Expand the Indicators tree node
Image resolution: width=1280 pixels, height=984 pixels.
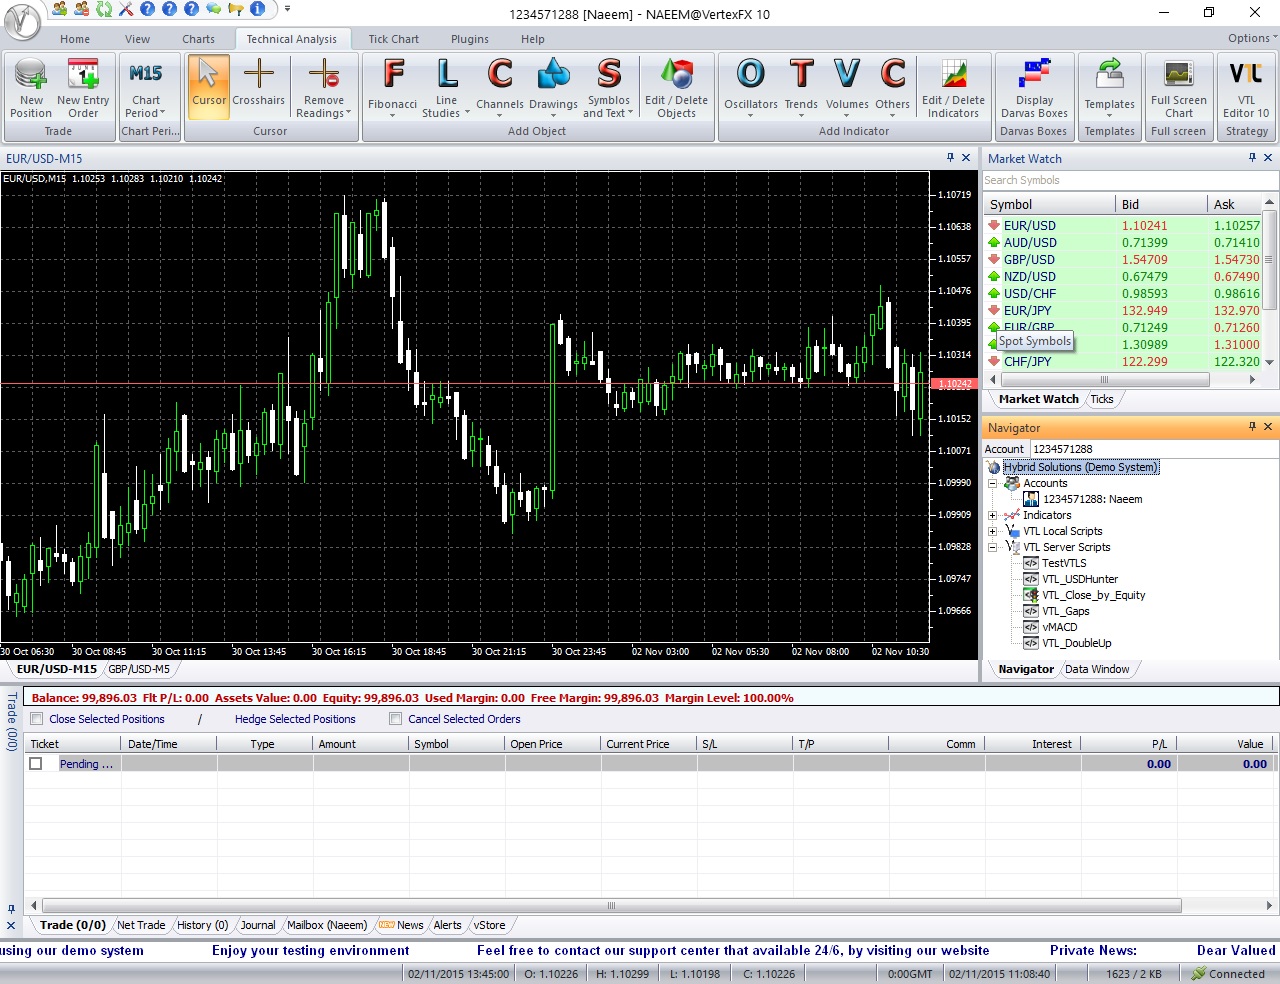[x=993, y=515]
